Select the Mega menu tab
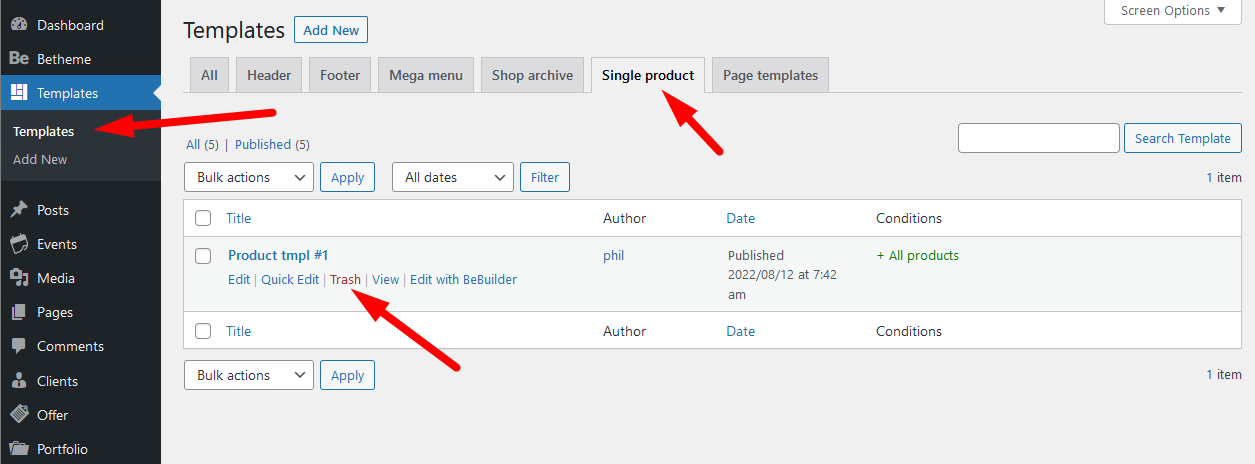This screenshot has width=1255, height=464. click(x=425, y=75)
